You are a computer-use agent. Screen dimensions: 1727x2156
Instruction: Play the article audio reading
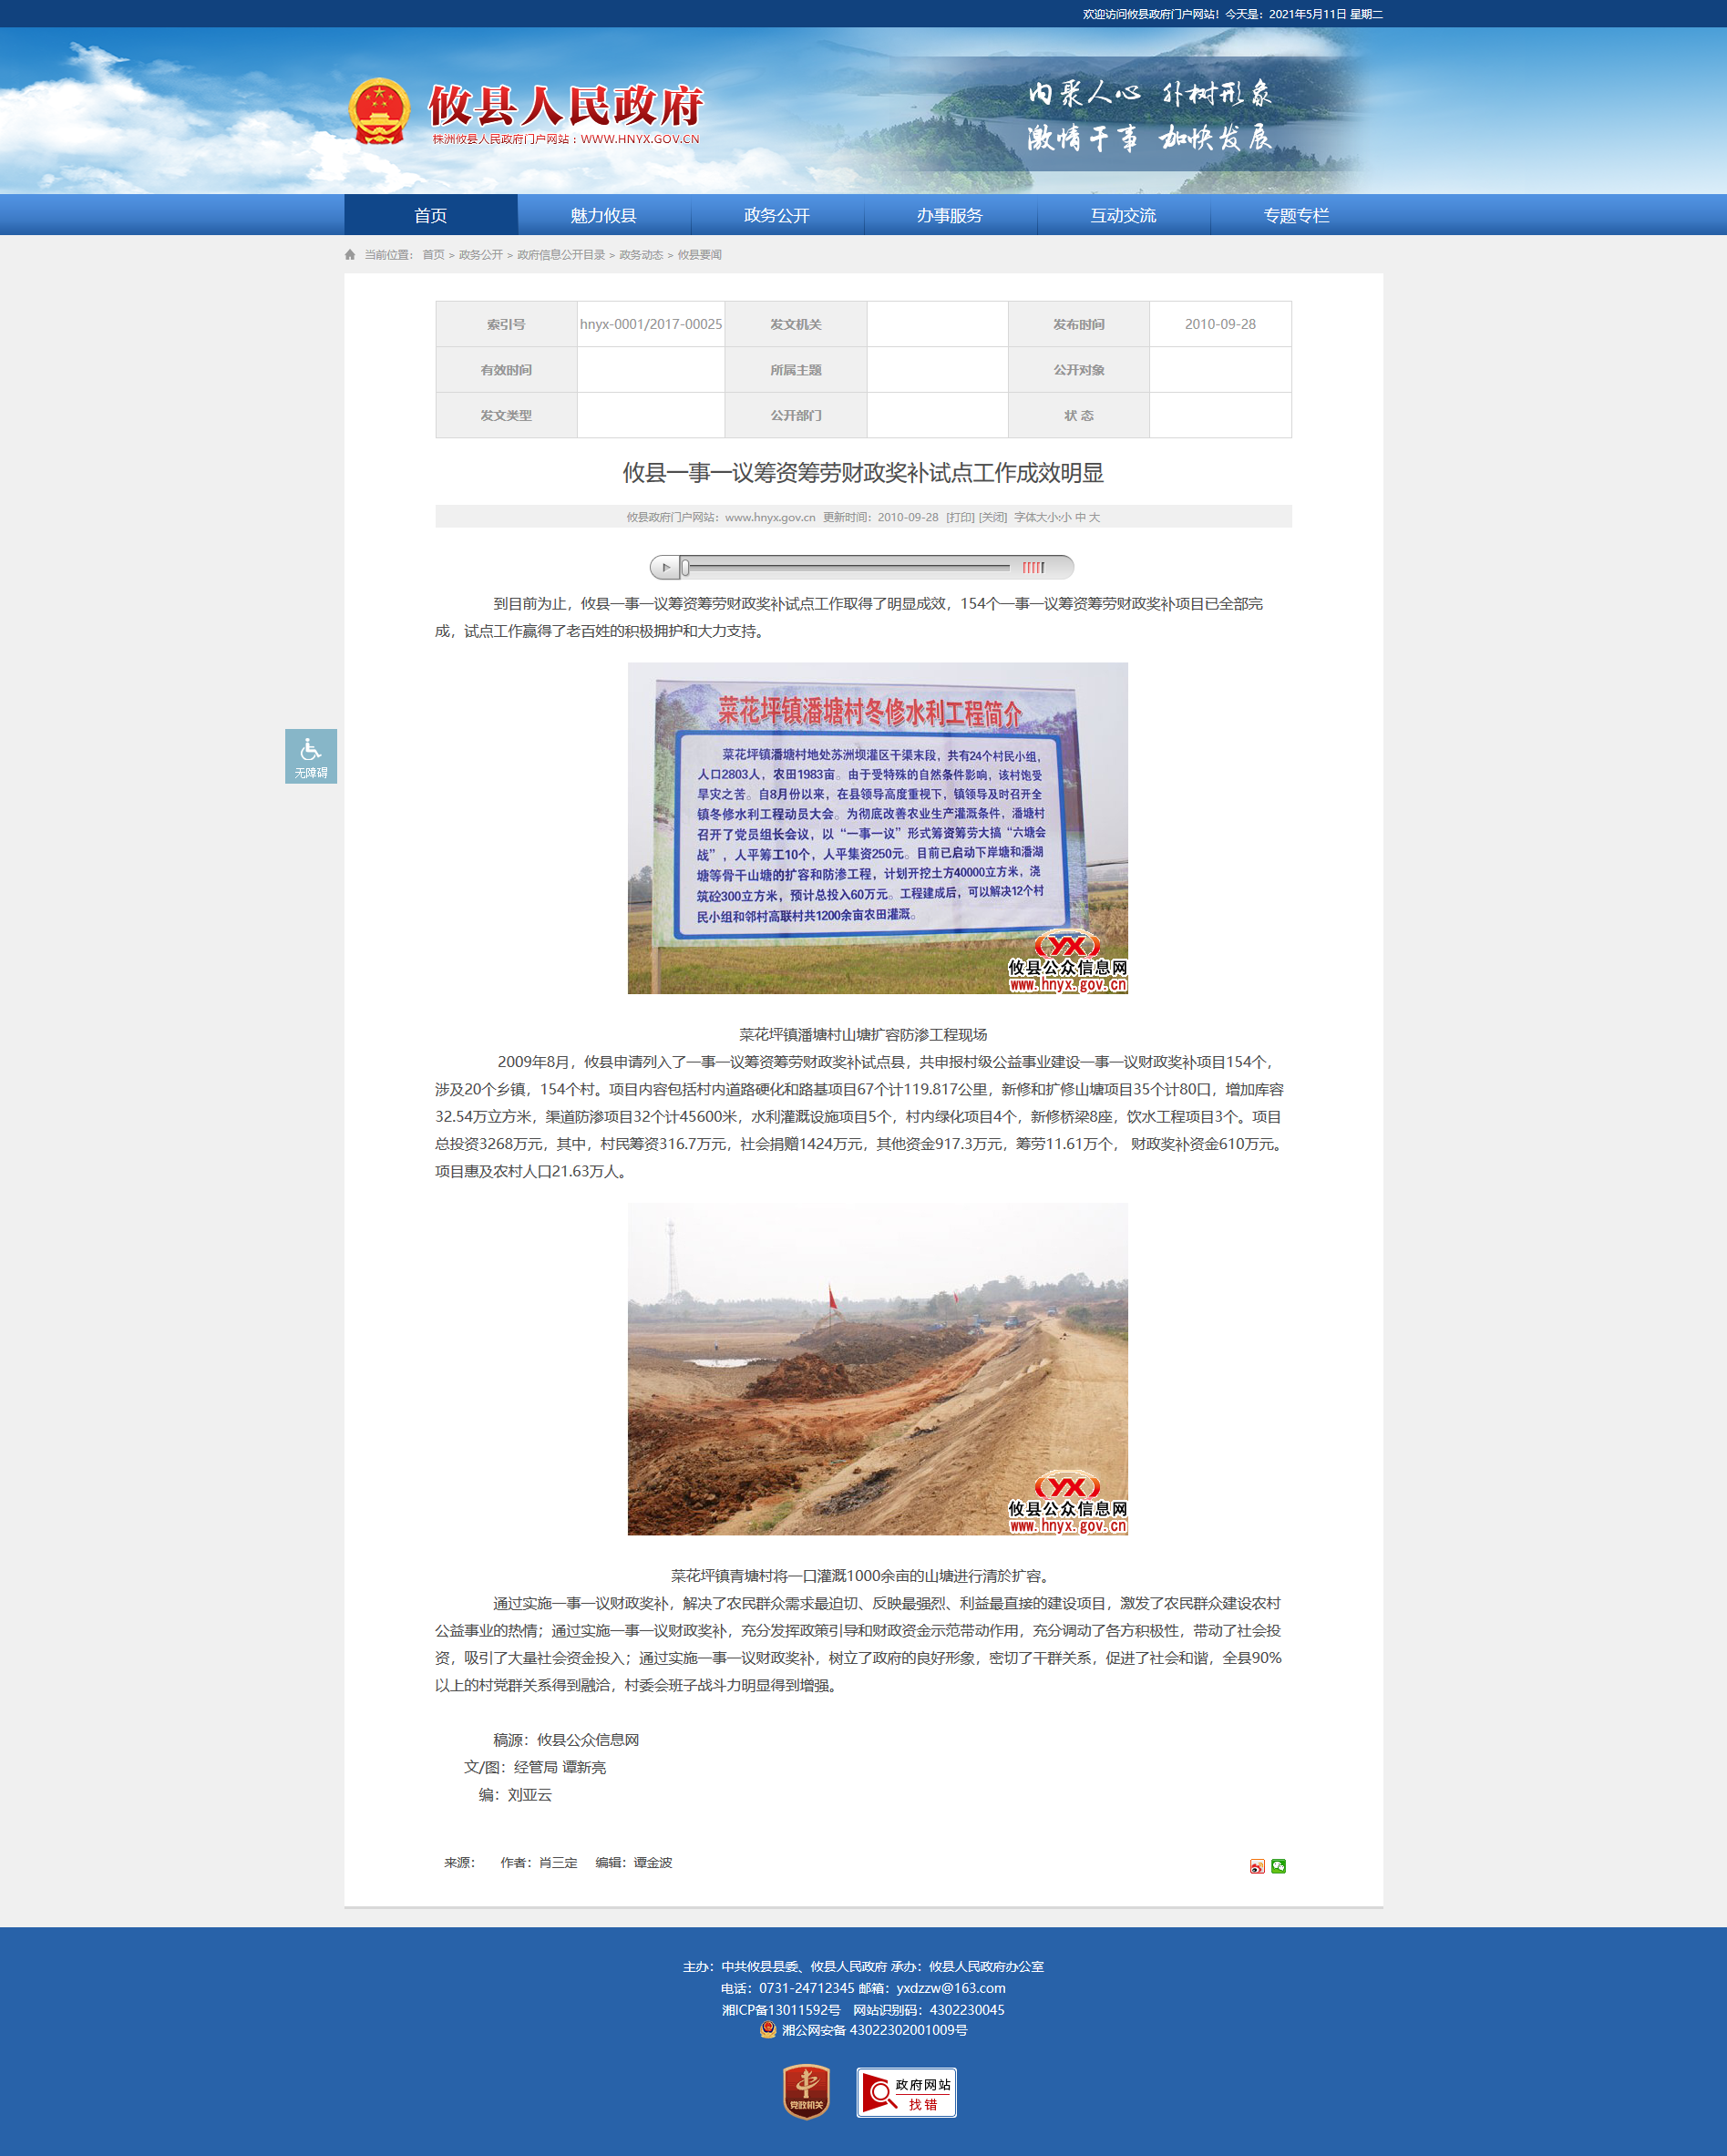click(665, 567)
